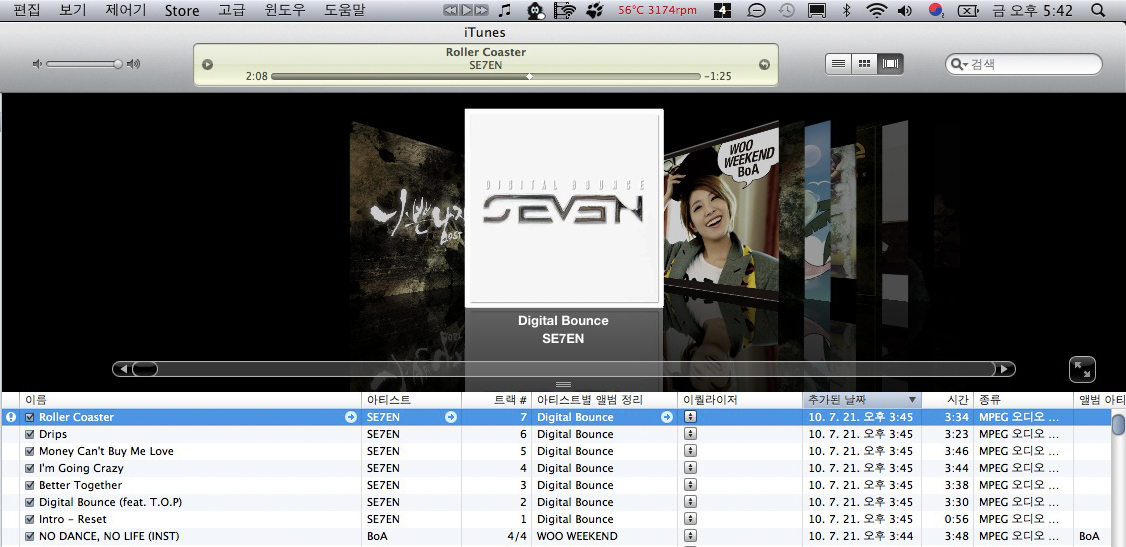Open the paw print menu bar icon
1126x547 pixels.
595,10
